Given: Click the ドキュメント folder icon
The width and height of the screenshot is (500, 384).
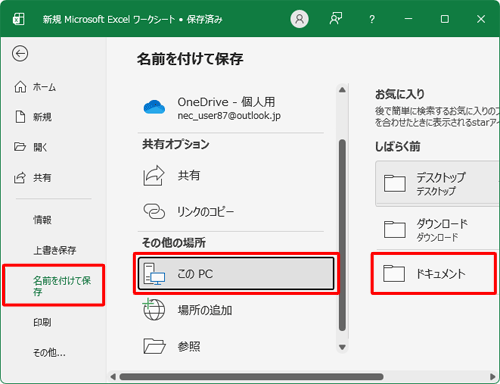Looking at the screenshot, I should pos(394,274).
